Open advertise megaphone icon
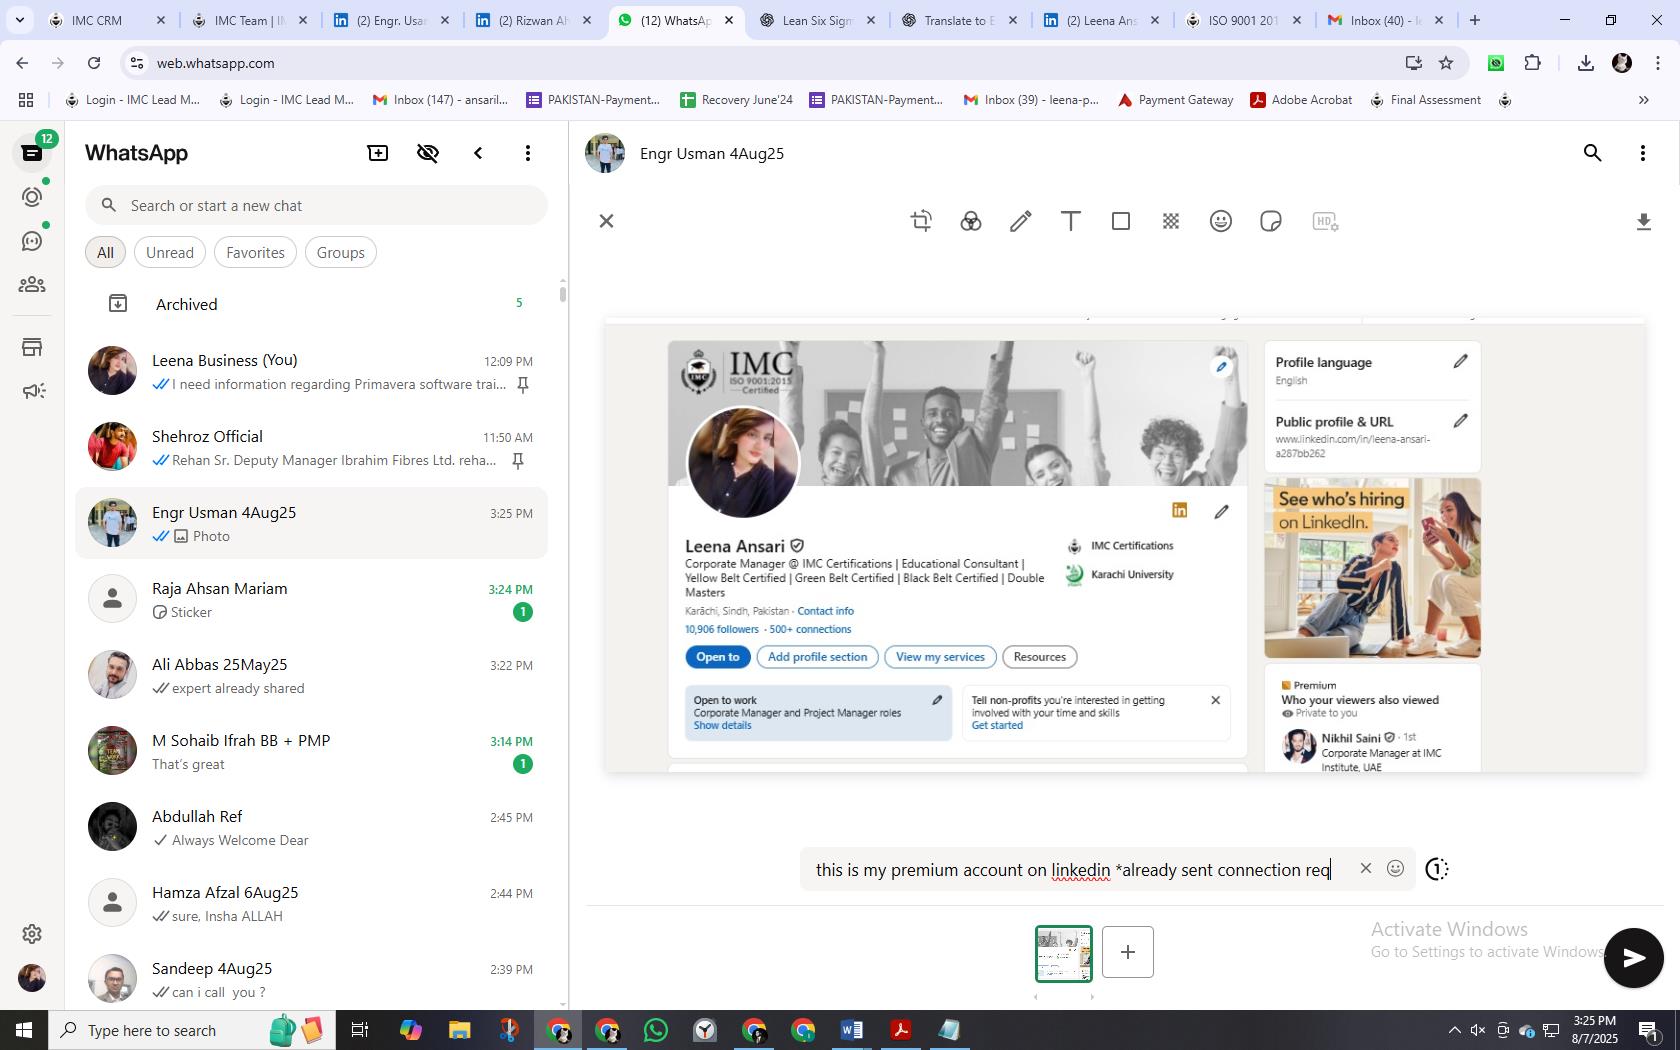 click(32, 391)
